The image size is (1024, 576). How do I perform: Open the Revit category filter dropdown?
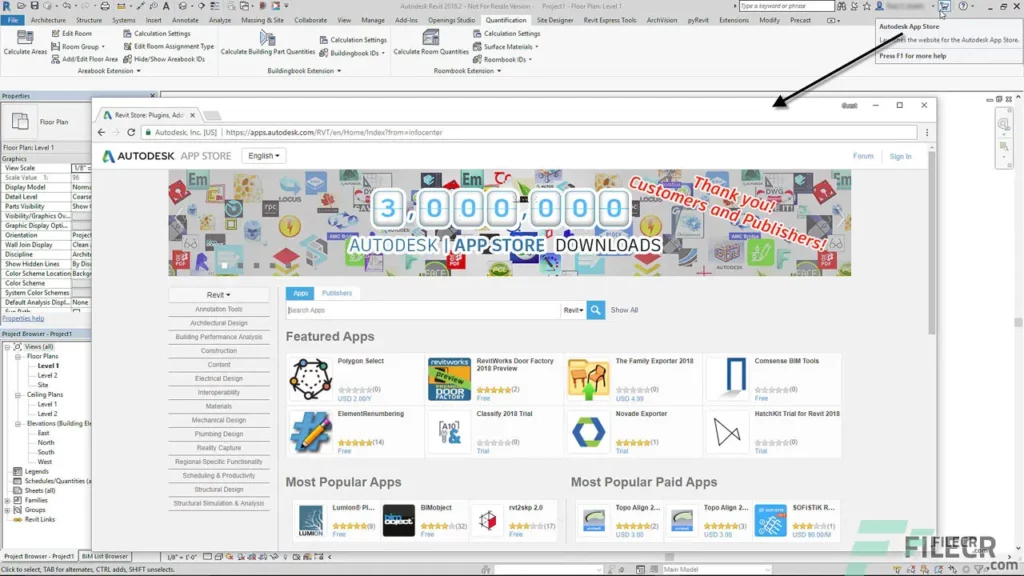click(x=574, y=310)
